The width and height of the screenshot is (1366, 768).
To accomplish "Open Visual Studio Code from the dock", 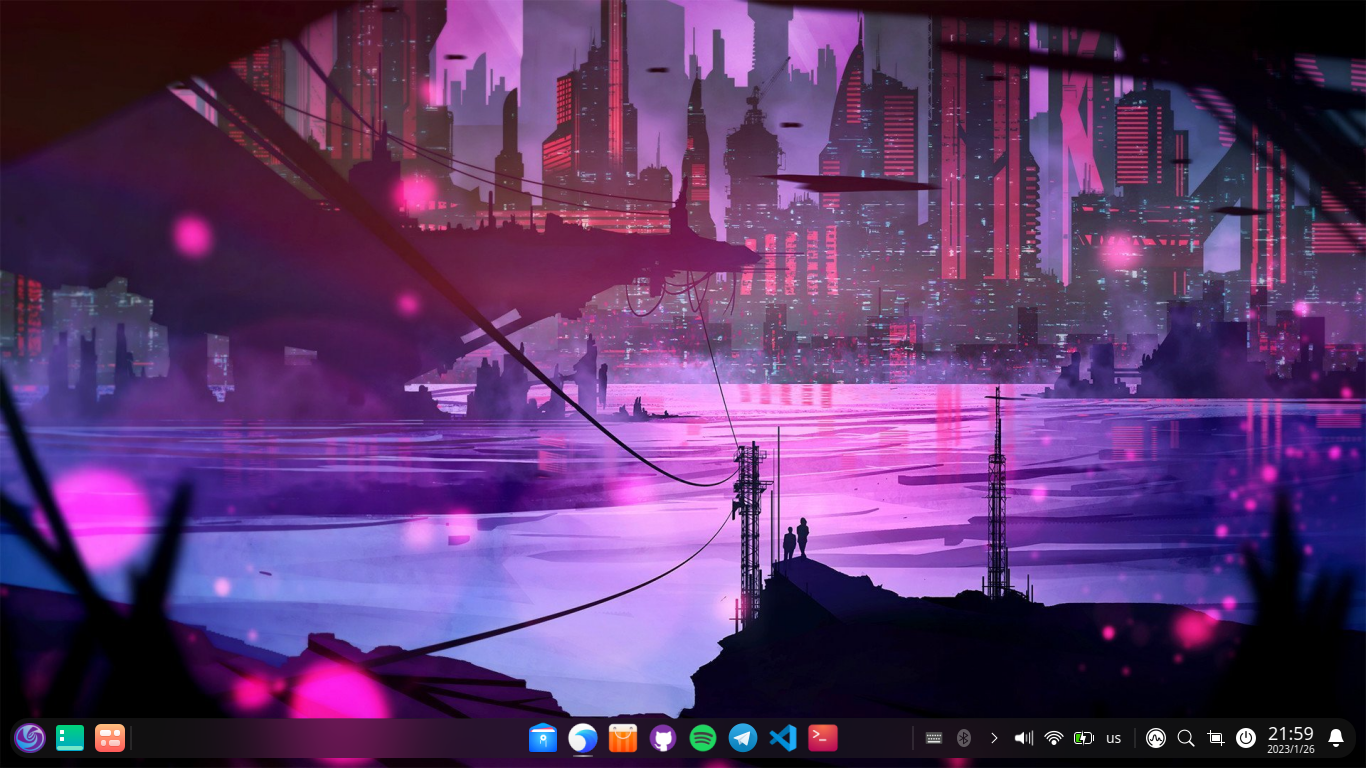I will click(783, 738).
